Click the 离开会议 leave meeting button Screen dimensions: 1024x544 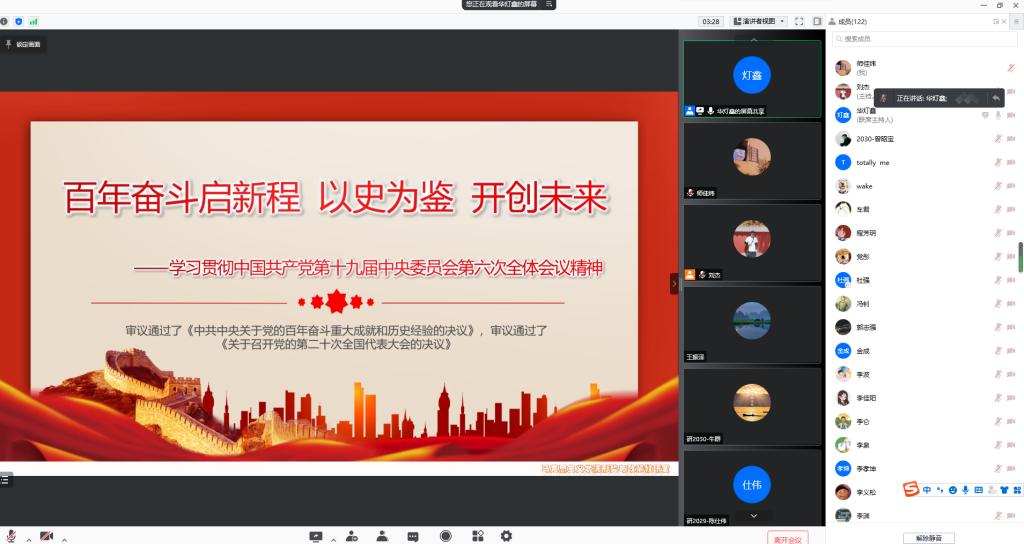[x=787, y=539]
